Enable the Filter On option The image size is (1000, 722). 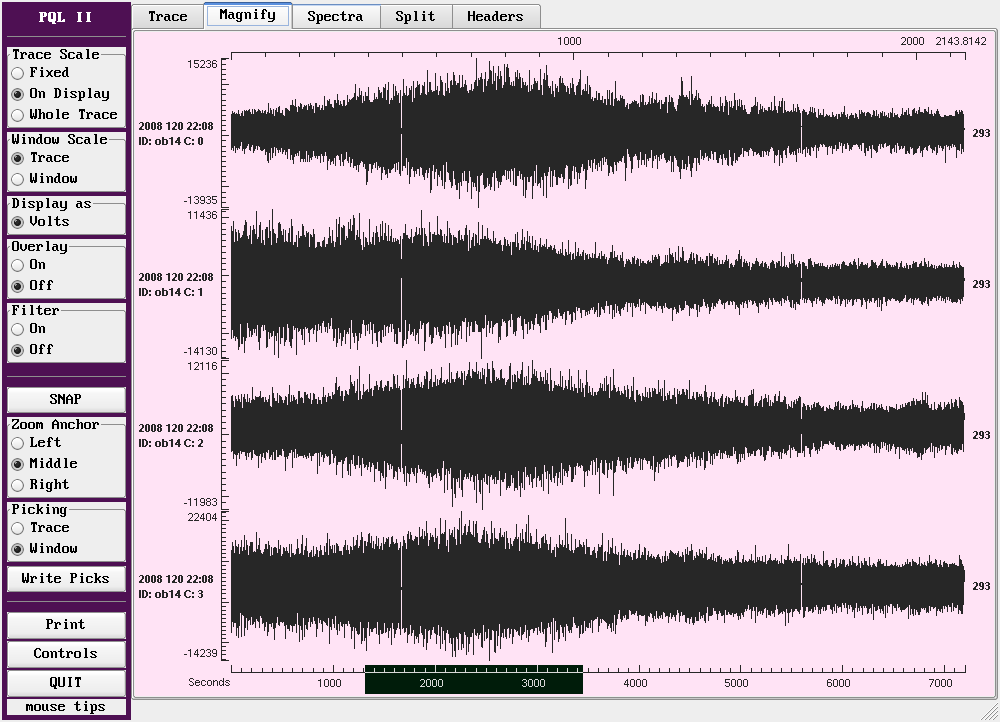(x=18, y=329)
